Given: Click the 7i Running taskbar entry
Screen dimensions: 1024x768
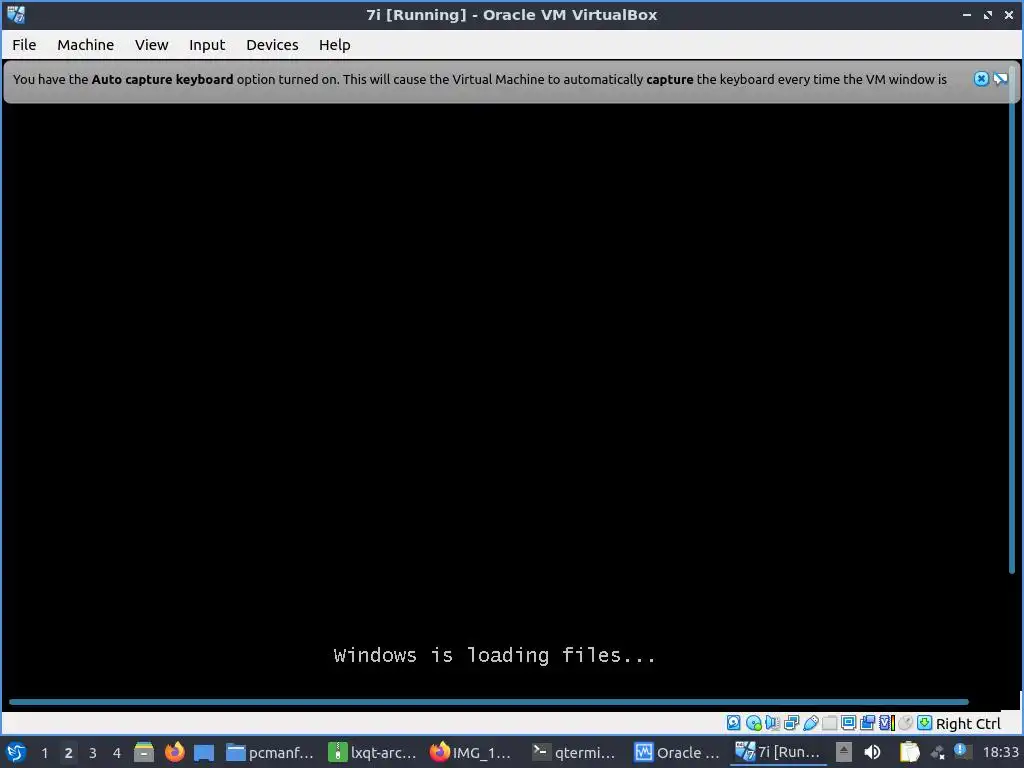Looking at the screenshot, I should pos(778,752).
